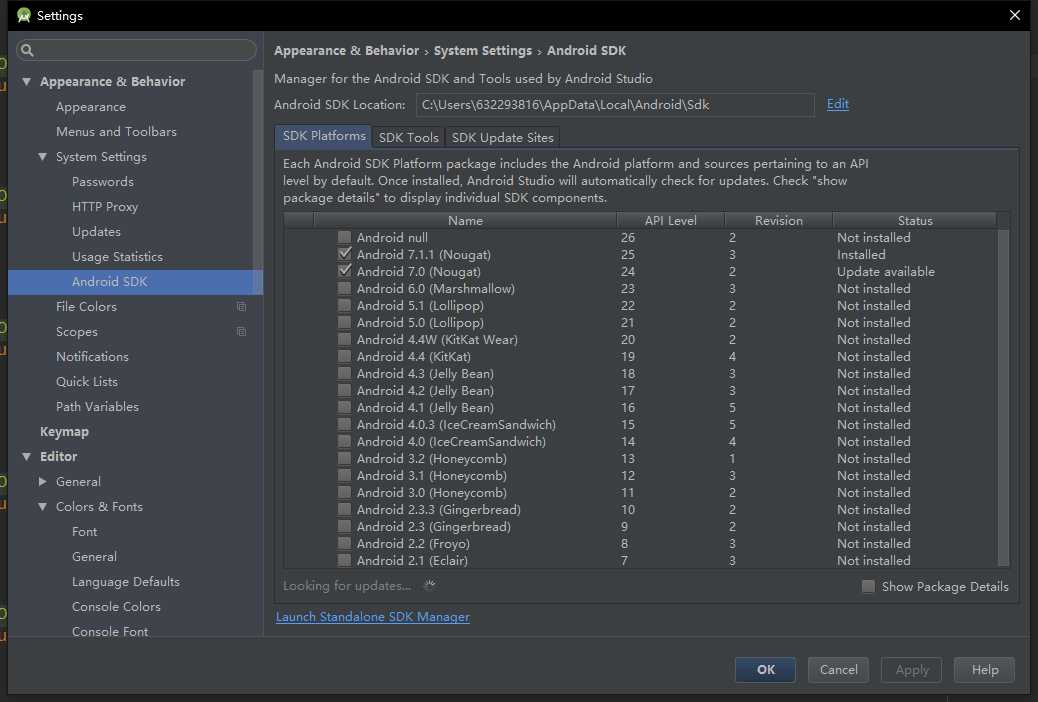Click the Edit link for SDK location
The height and width of the screenshot is (702, 1038).
click(x=837, y=104)
